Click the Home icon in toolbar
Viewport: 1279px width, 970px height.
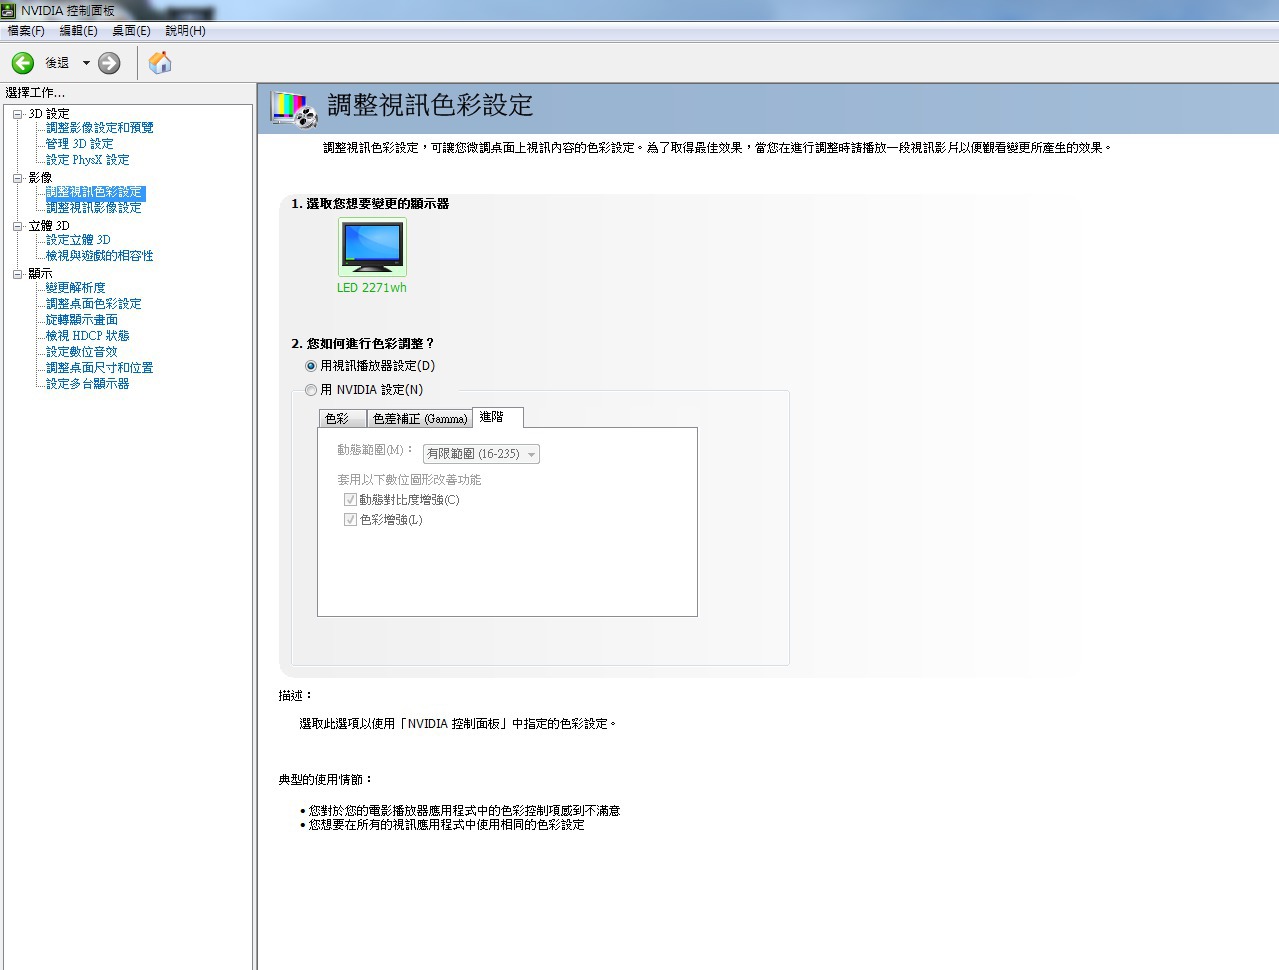160,63
